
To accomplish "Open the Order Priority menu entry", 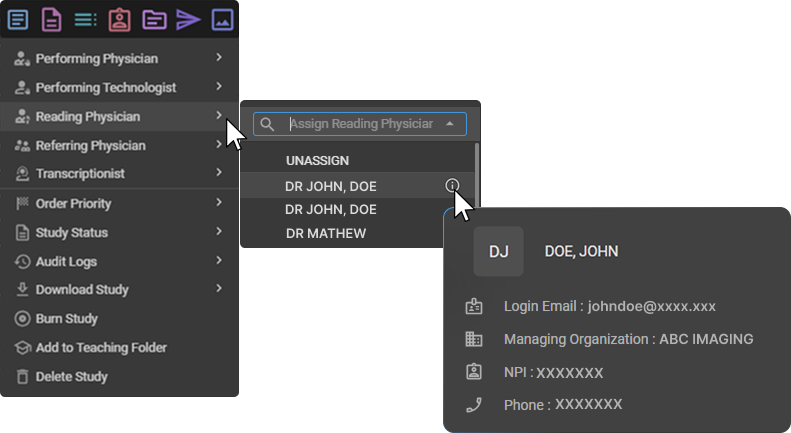I will click(x=119, y=203).
